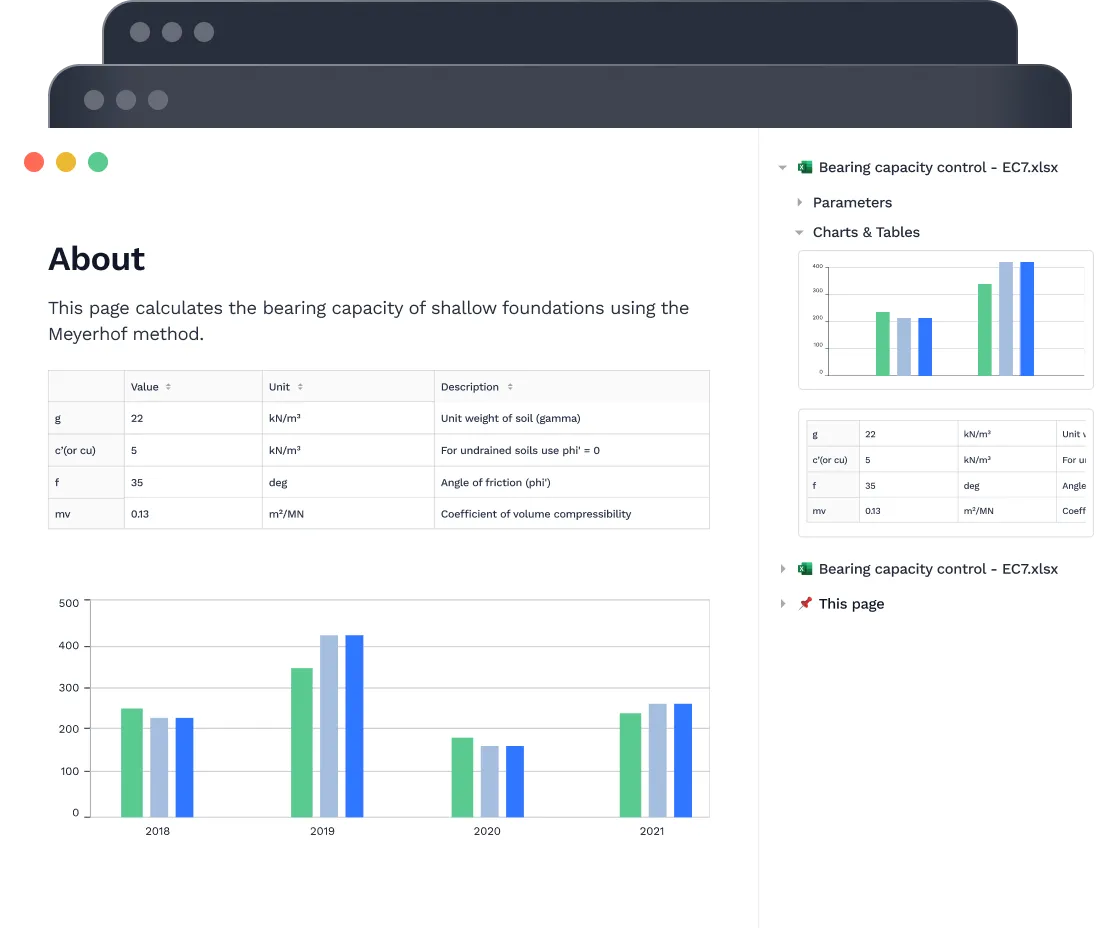This screenshot has height=928, width=1120.
Task: Sort the table by the Description column arrows
Action: tap(510, 386)
